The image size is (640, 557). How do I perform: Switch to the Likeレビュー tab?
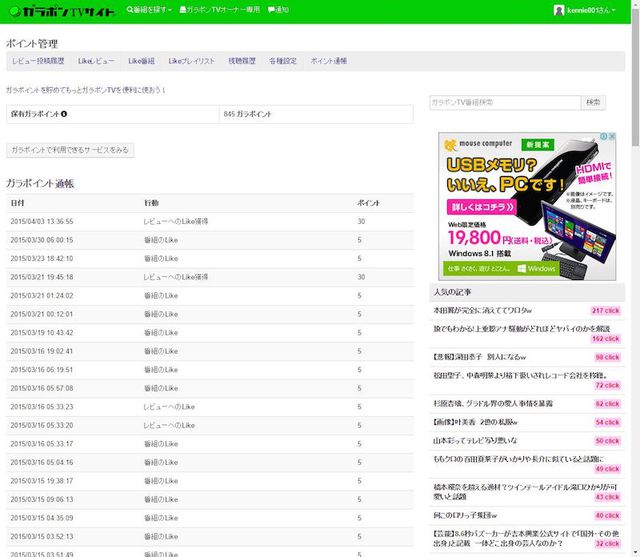[x=95, y=61]
